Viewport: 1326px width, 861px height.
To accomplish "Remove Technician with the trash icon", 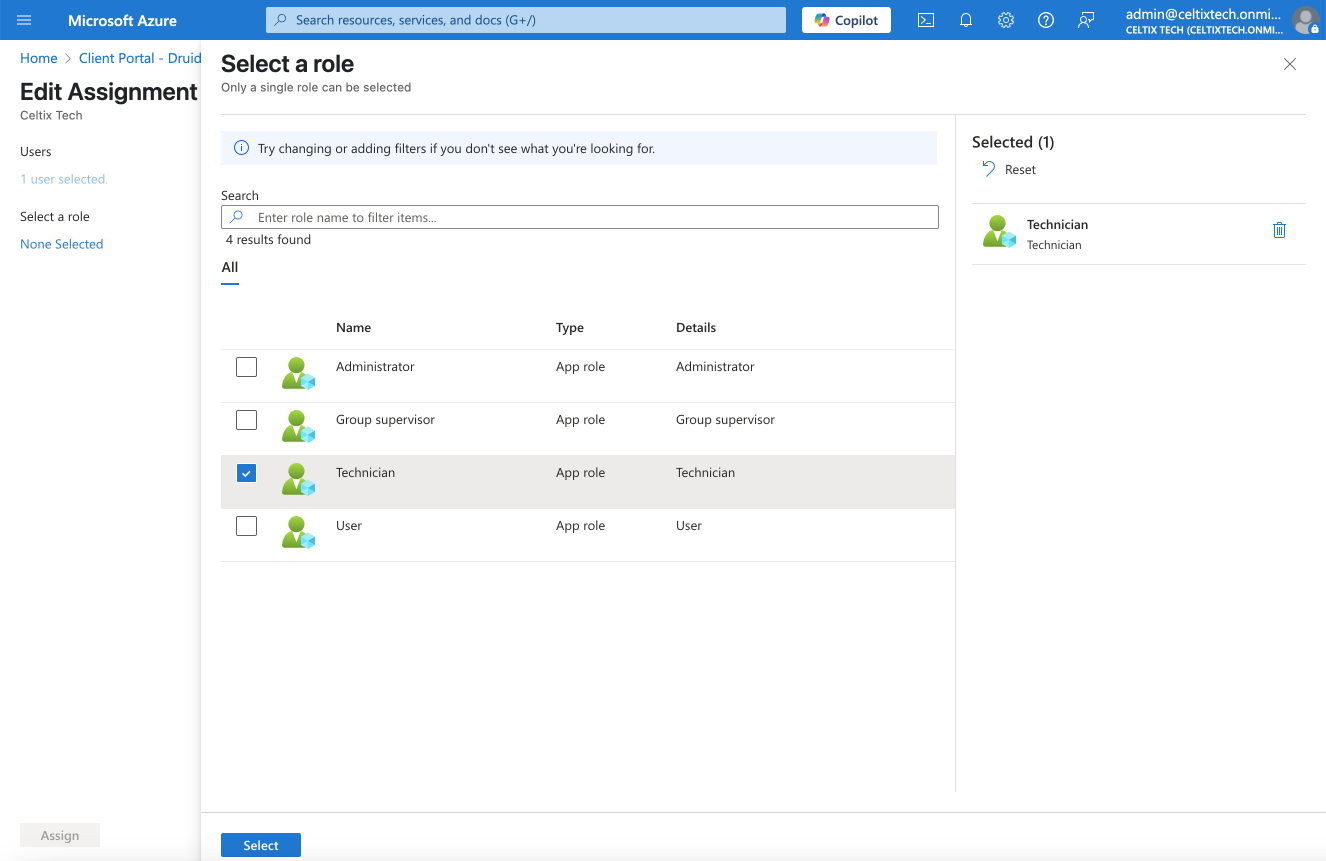I will [x=1279, y=231].
